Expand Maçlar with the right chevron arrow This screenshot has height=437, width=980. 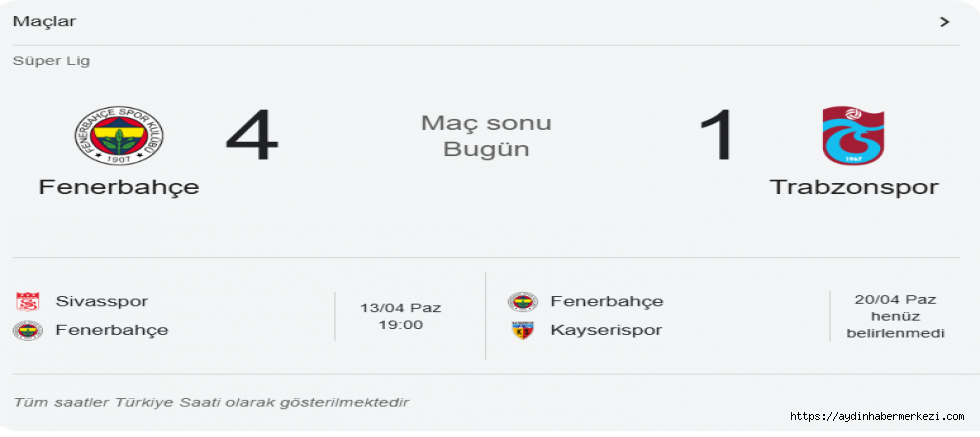(x=944, y=21)
